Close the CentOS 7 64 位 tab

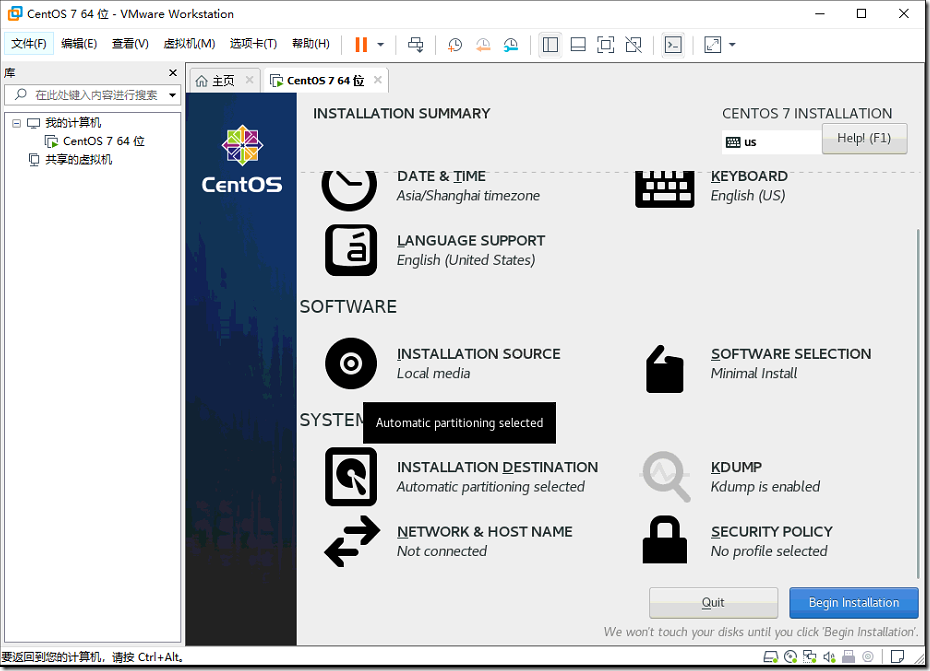pos(378,80)
